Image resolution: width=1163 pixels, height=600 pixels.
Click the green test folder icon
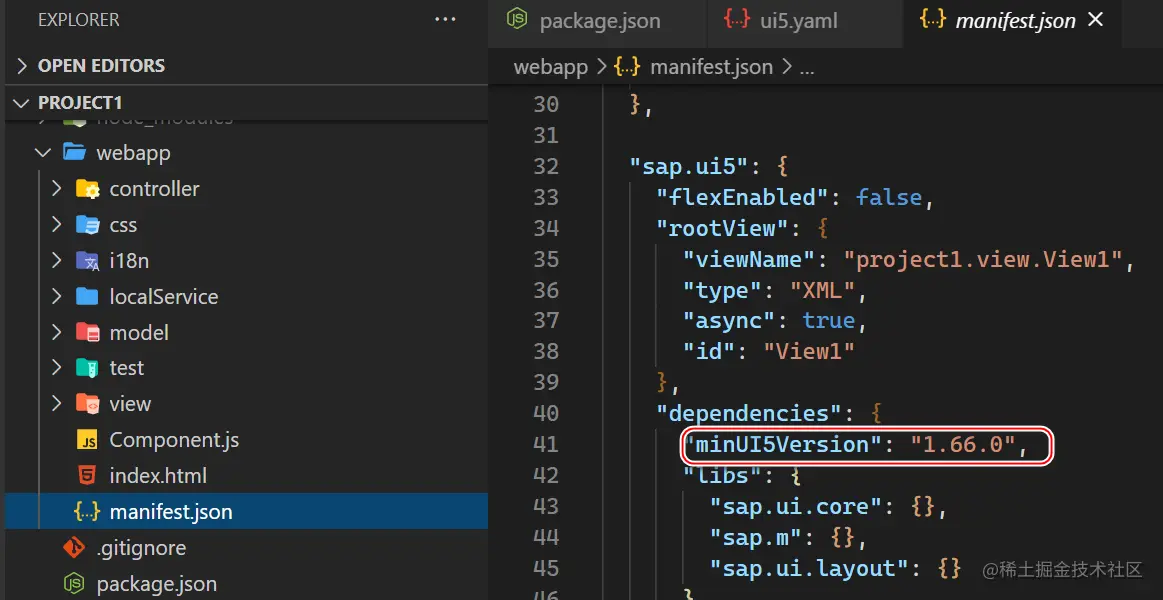(88, 368)
